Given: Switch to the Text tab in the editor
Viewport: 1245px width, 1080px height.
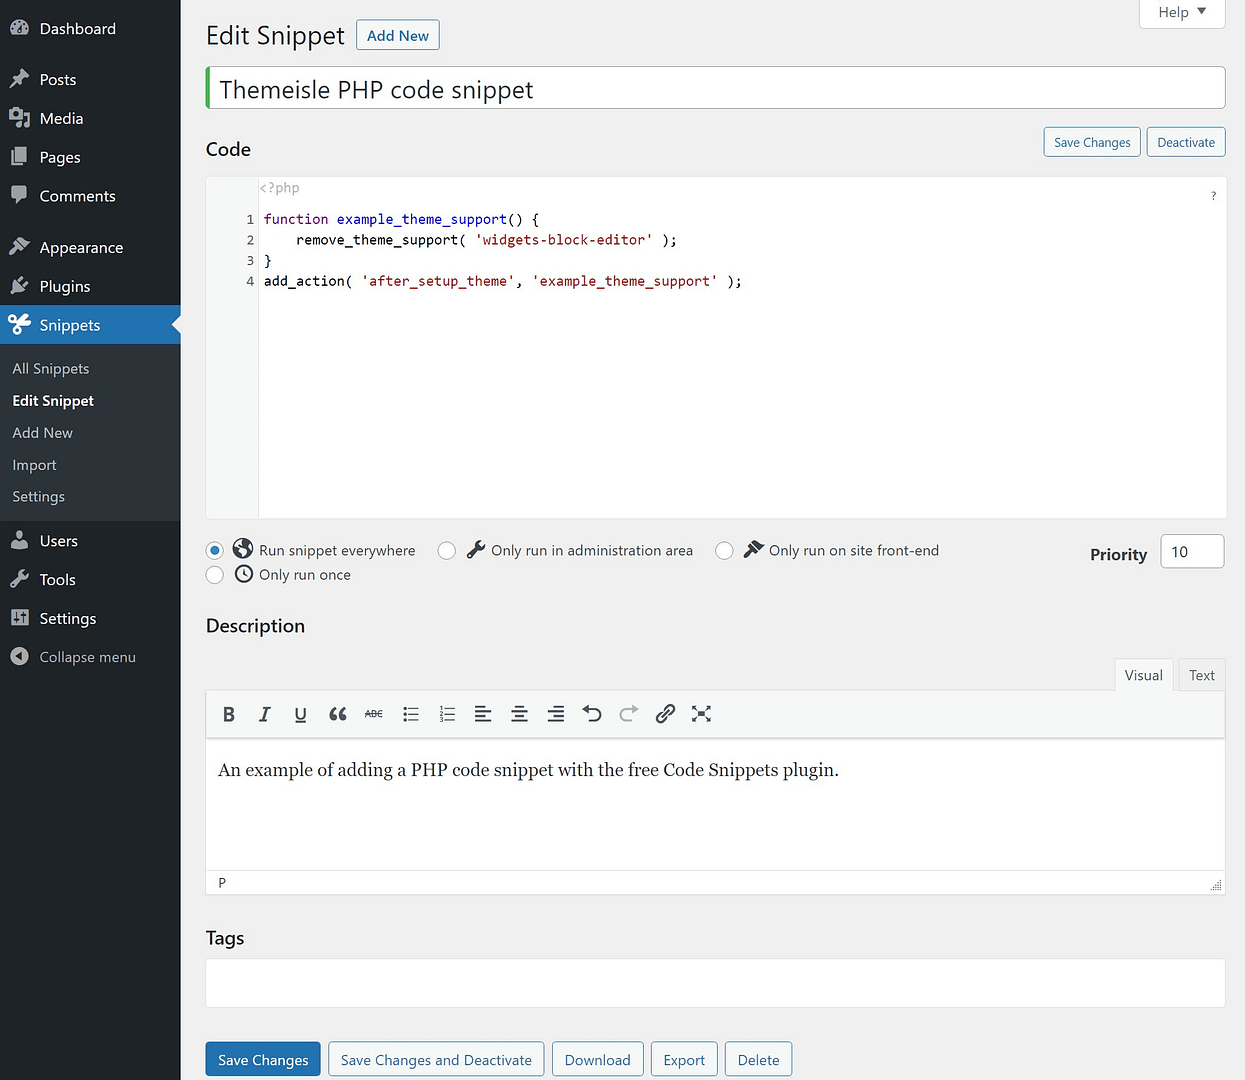Looking at the screenshot, I should point(1201,675).
